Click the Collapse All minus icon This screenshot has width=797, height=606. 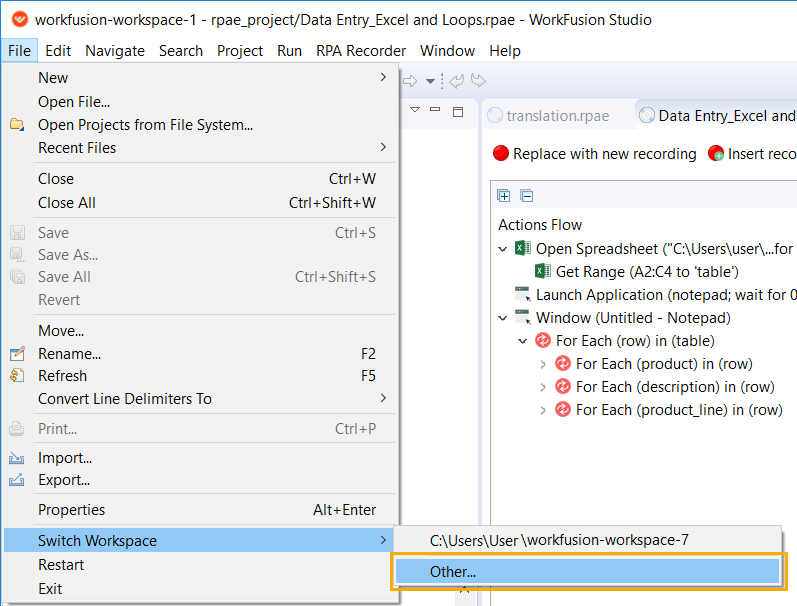(527, 196)
